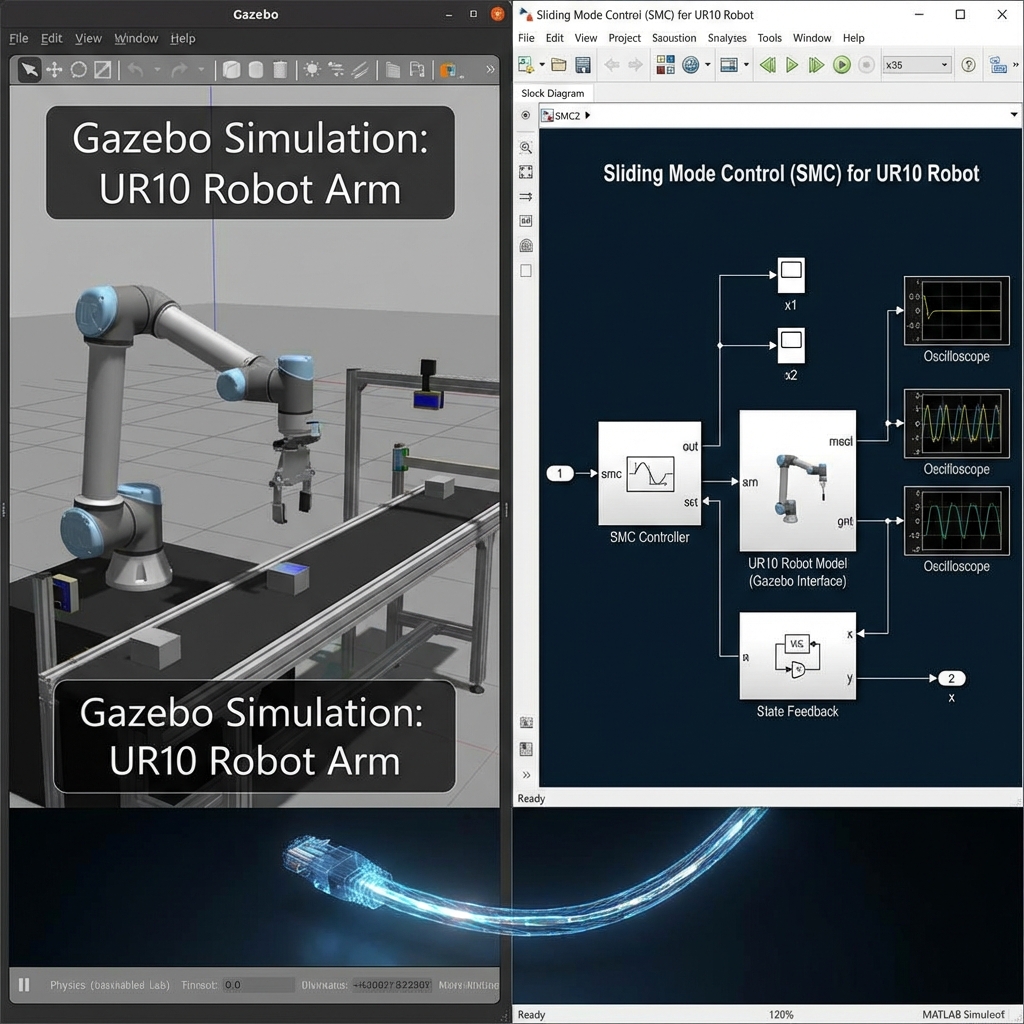The height and width of the screenshot is (1024, 1024).
Task: Open the Library Browser grid icon
Action: coord(665,65)
